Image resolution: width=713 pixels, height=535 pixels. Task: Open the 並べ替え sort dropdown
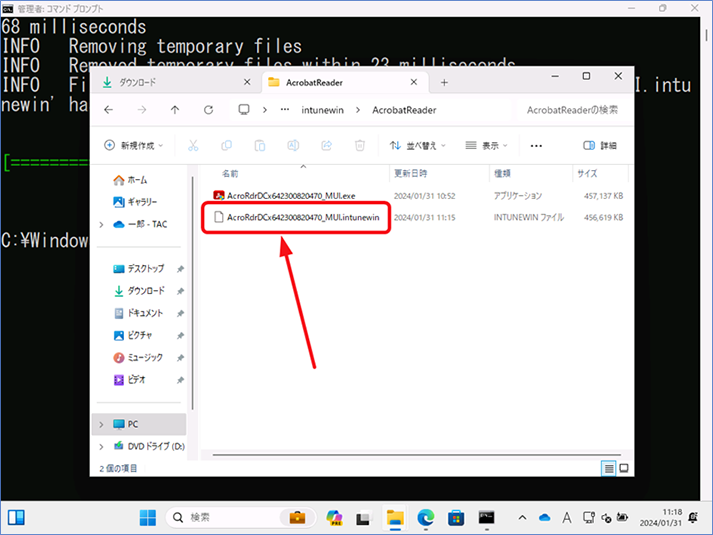pyautogui.click(x=417, y=145)
